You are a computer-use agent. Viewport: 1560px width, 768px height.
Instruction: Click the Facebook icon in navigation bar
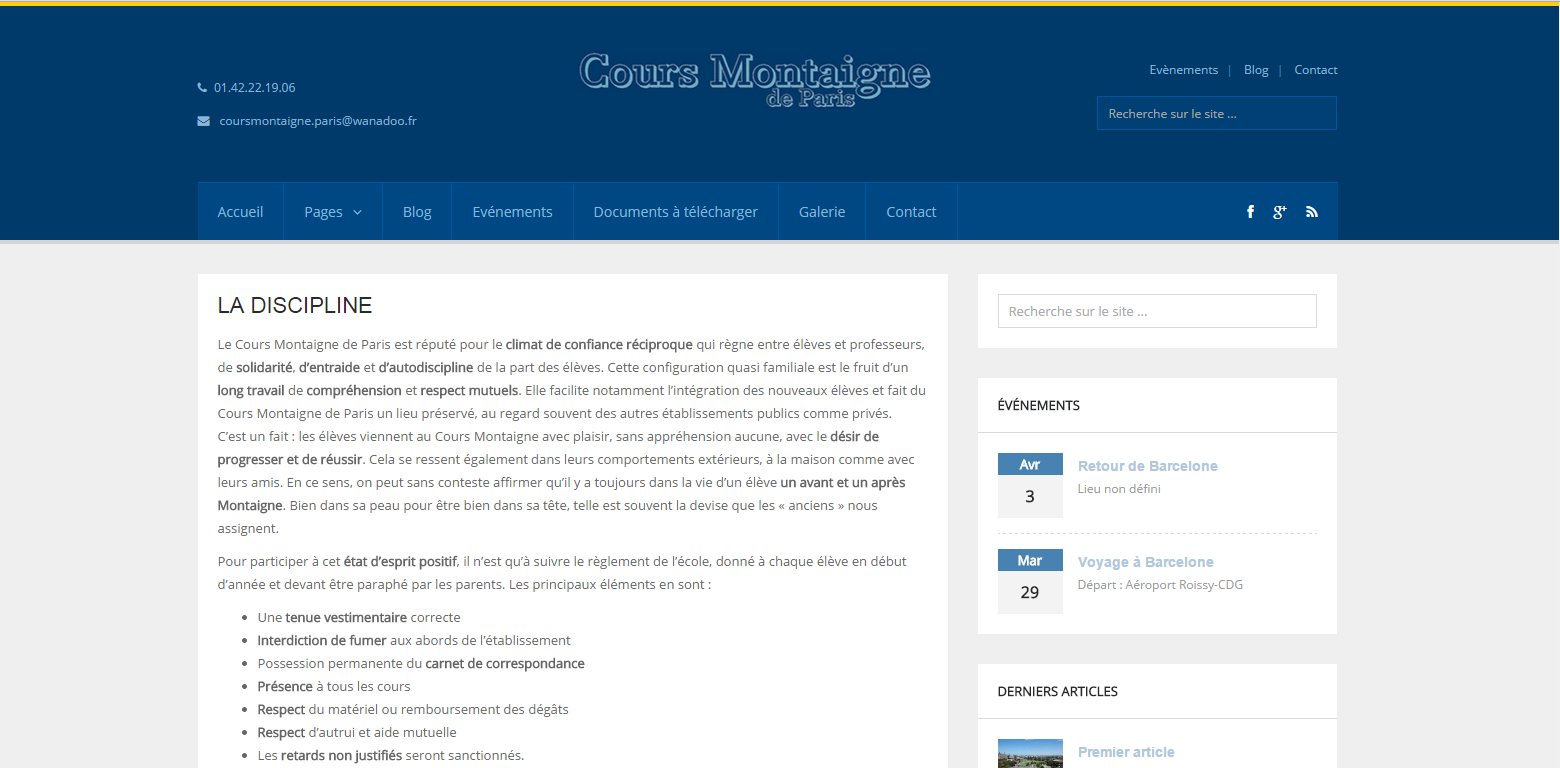[x=1250, y=212]
